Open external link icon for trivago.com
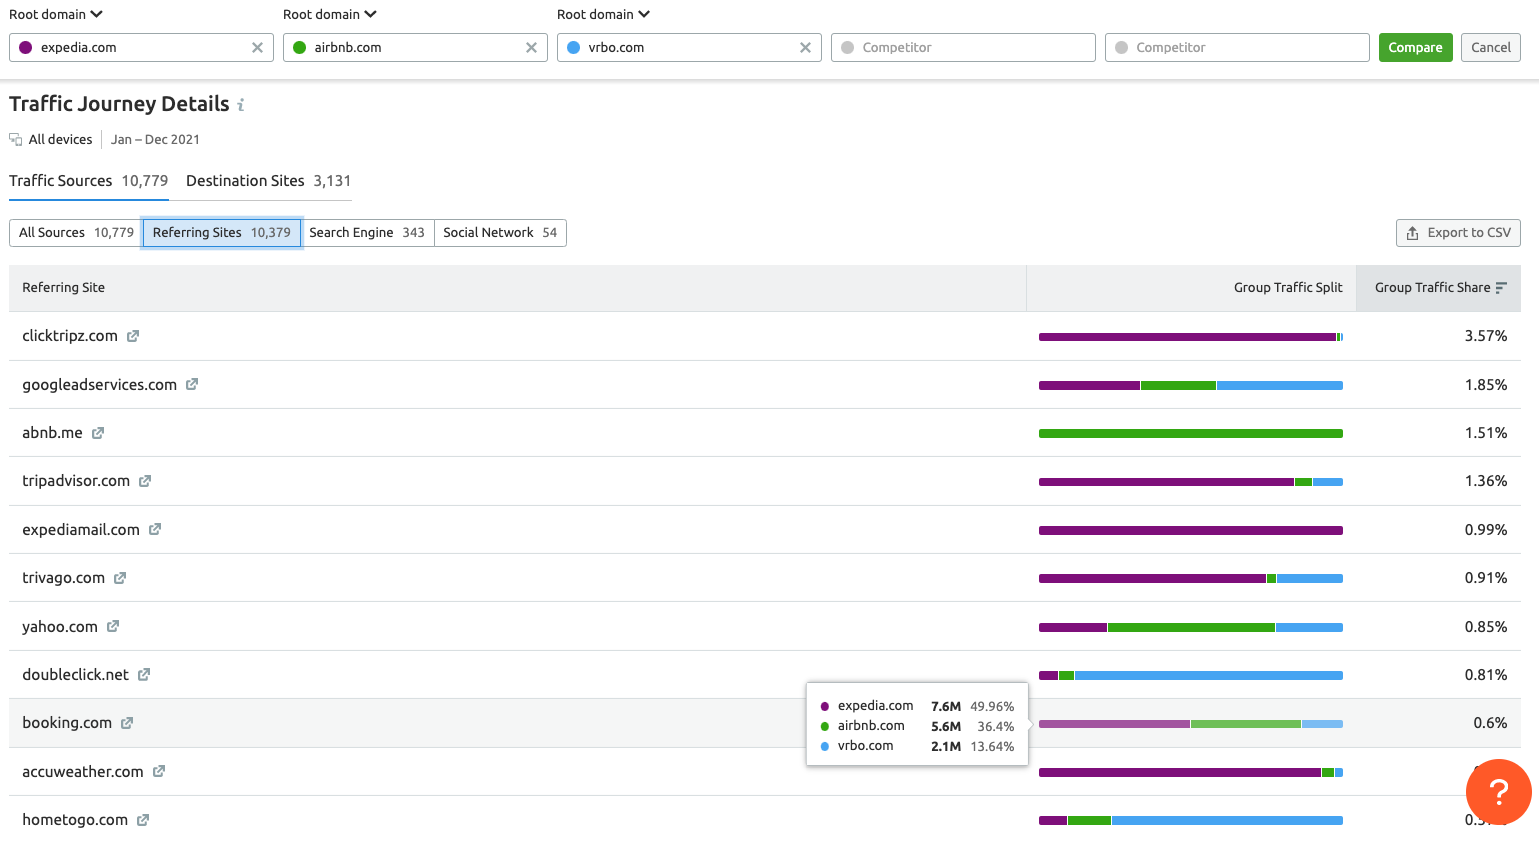This screenshot has height=842, width=1539. point(120,578)
